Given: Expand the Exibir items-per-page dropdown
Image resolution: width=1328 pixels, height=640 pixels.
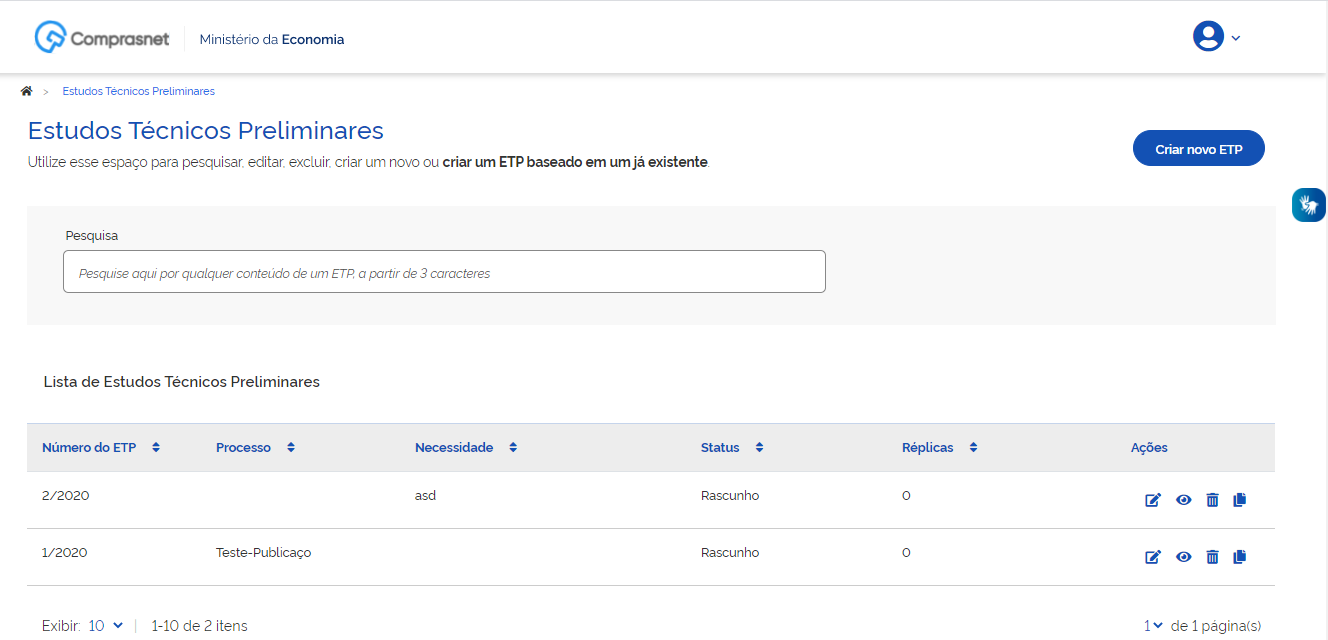Looking at the screenshot, I should click(x=106, y=626).
